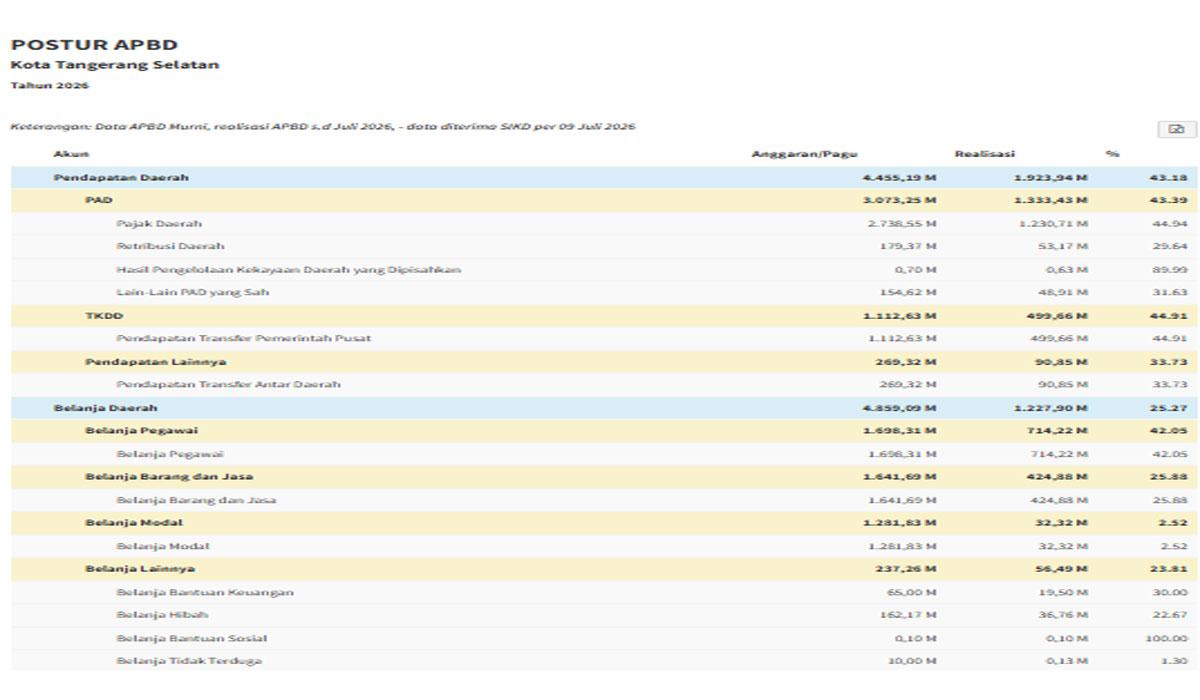Select the Pendapatan Lainnya group row

(600, 362)
